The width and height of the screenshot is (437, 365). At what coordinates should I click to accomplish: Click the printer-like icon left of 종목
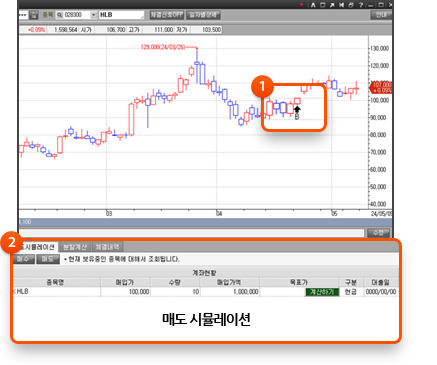pyautogui.click(x=34, y=15)
